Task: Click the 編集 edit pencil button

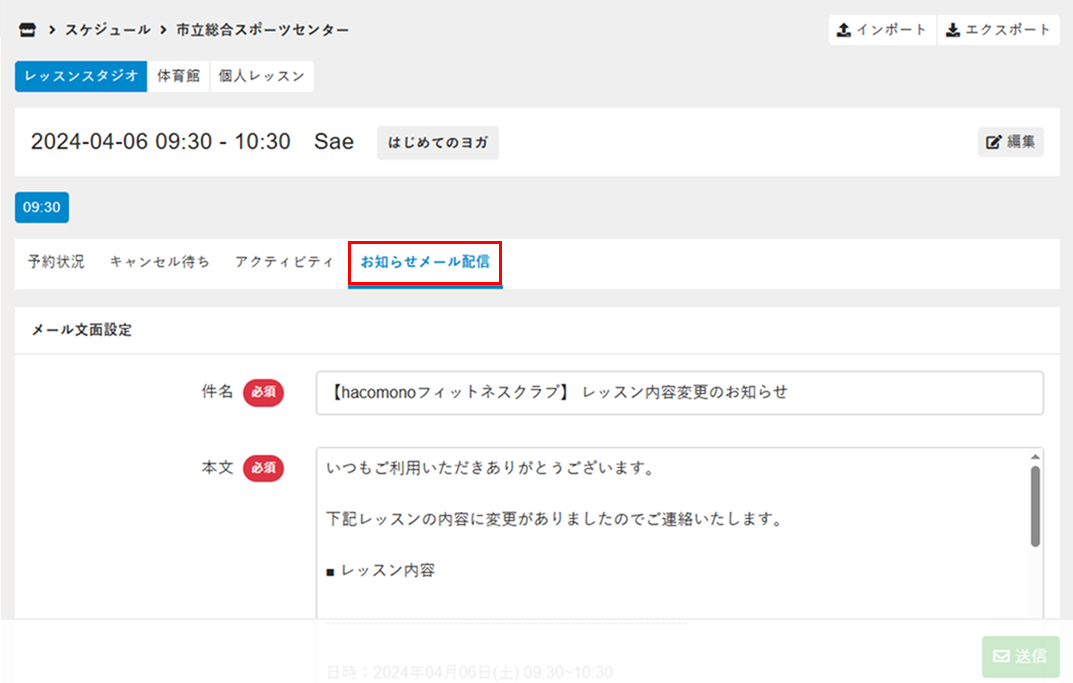Action: [x=1010, y=142]
